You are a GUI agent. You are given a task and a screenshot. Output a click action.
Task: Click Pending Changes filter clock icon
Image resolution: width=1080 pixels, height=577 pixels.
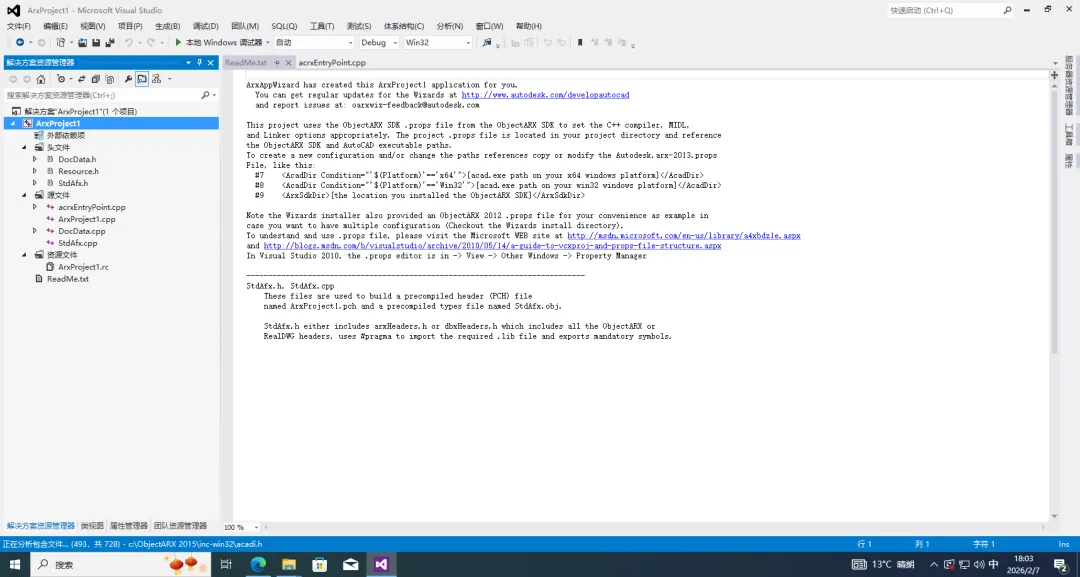click(61, 79)
